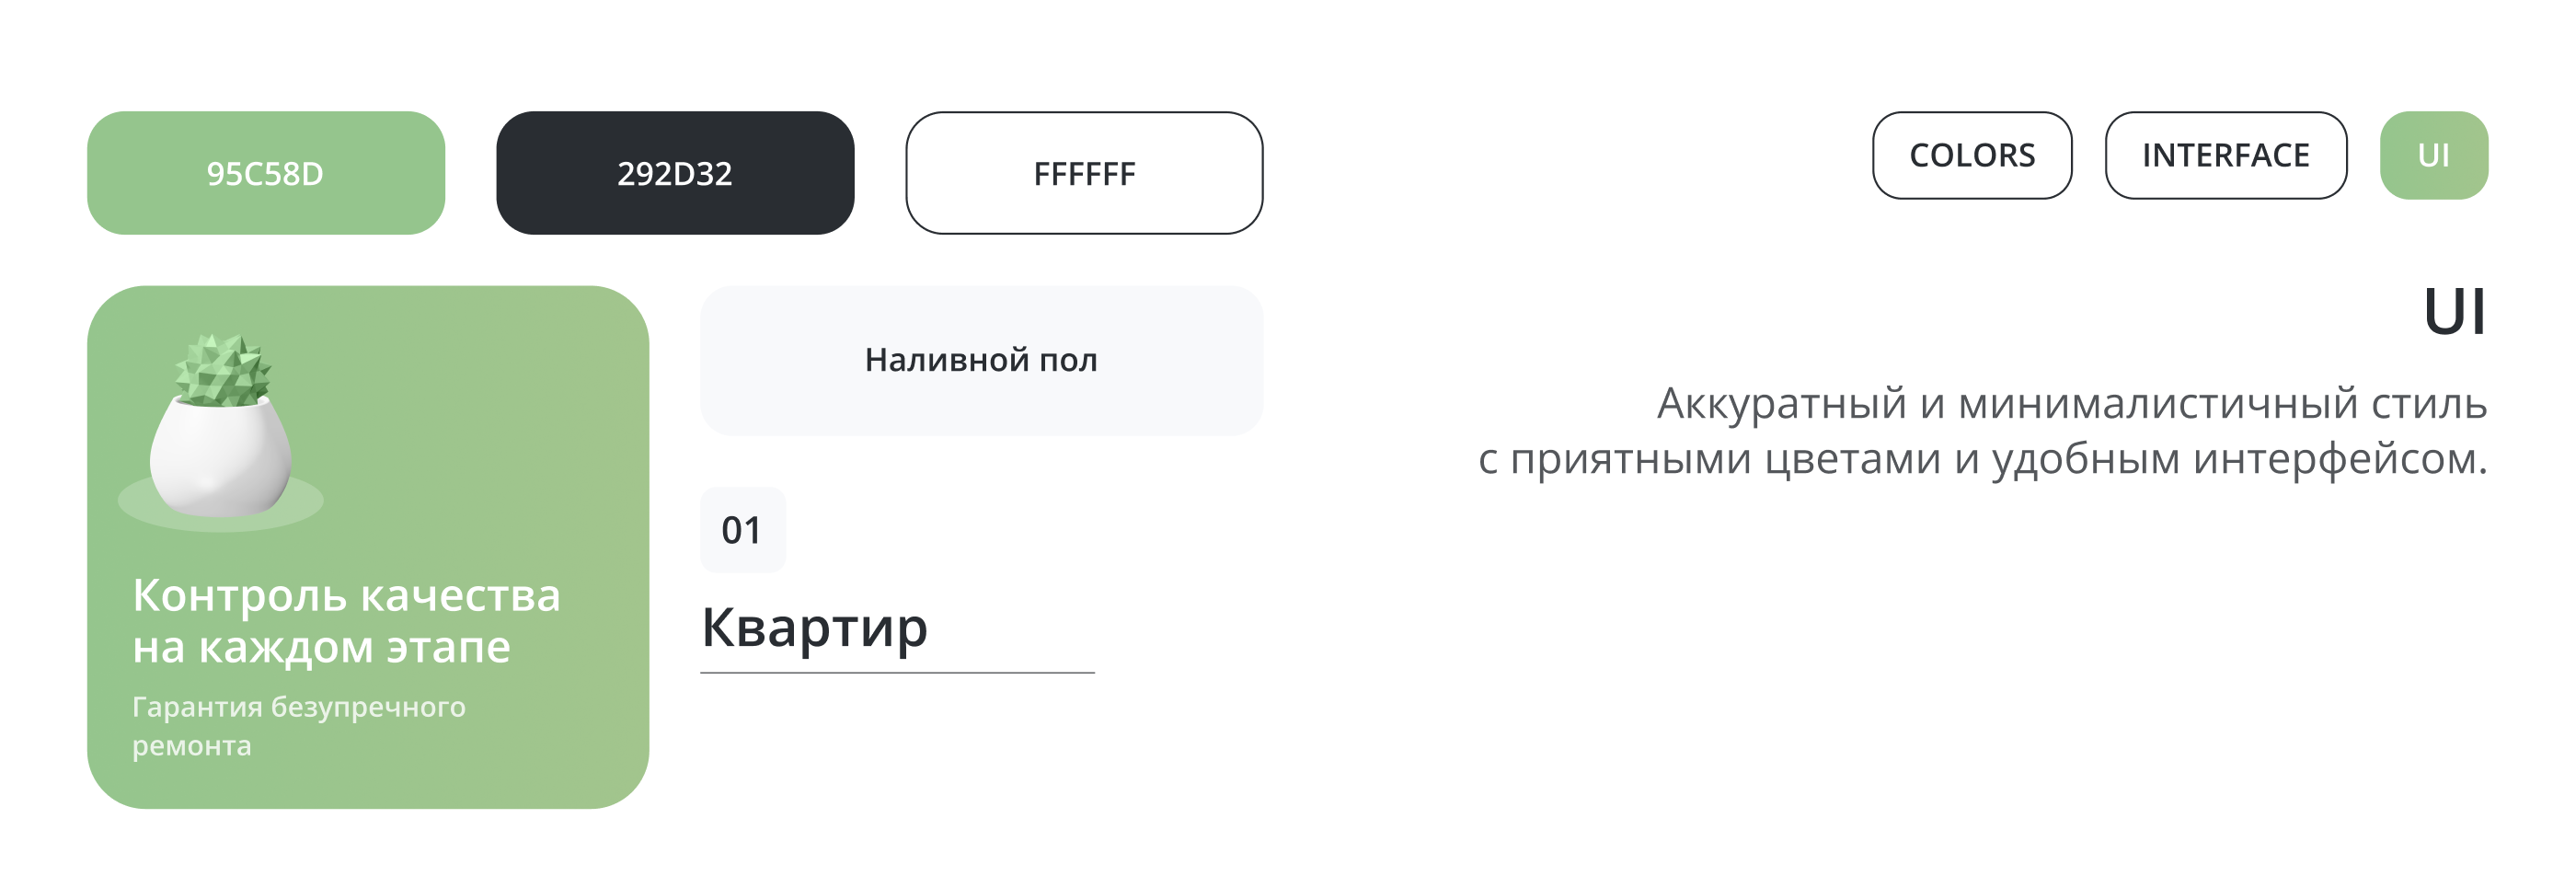Click the underline below Квартир

[897, 673]
